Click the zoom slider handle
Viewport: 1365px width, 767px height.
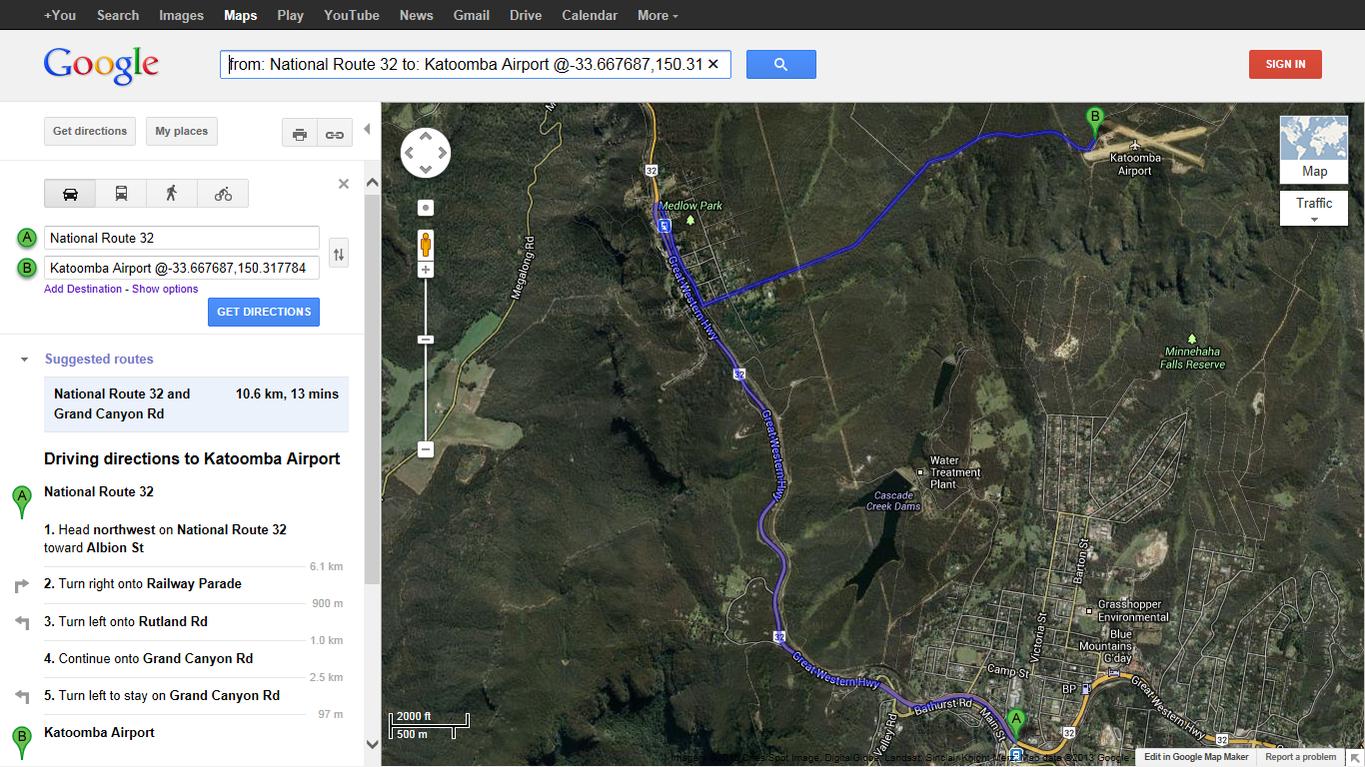coord(425,340)
